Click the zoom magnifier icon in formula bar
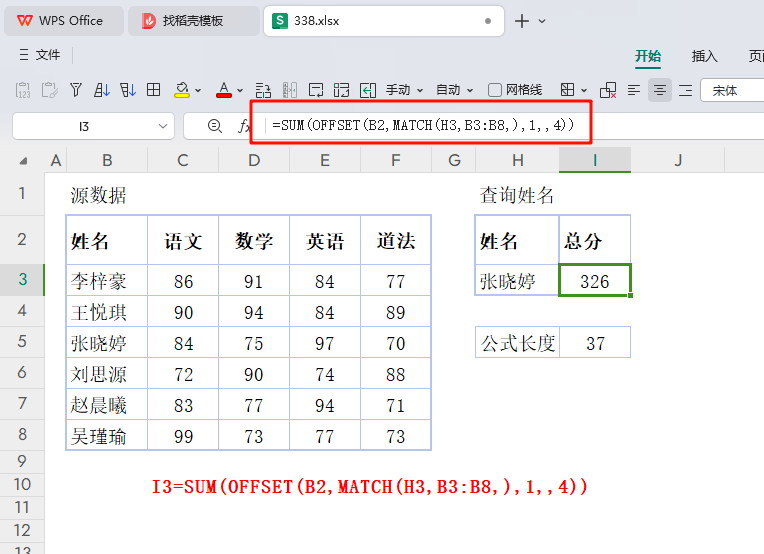 pos(214,126)
